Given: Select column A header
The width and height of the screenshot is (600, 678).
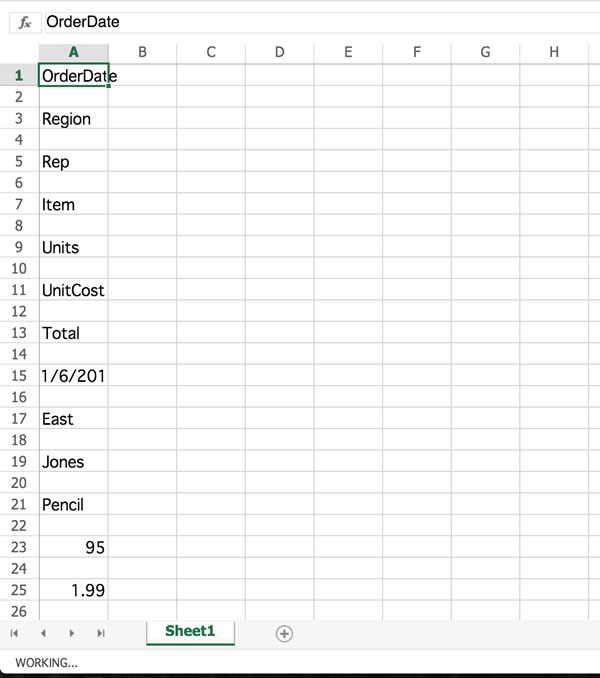Looking at the screenshot, I should point(73,52).
